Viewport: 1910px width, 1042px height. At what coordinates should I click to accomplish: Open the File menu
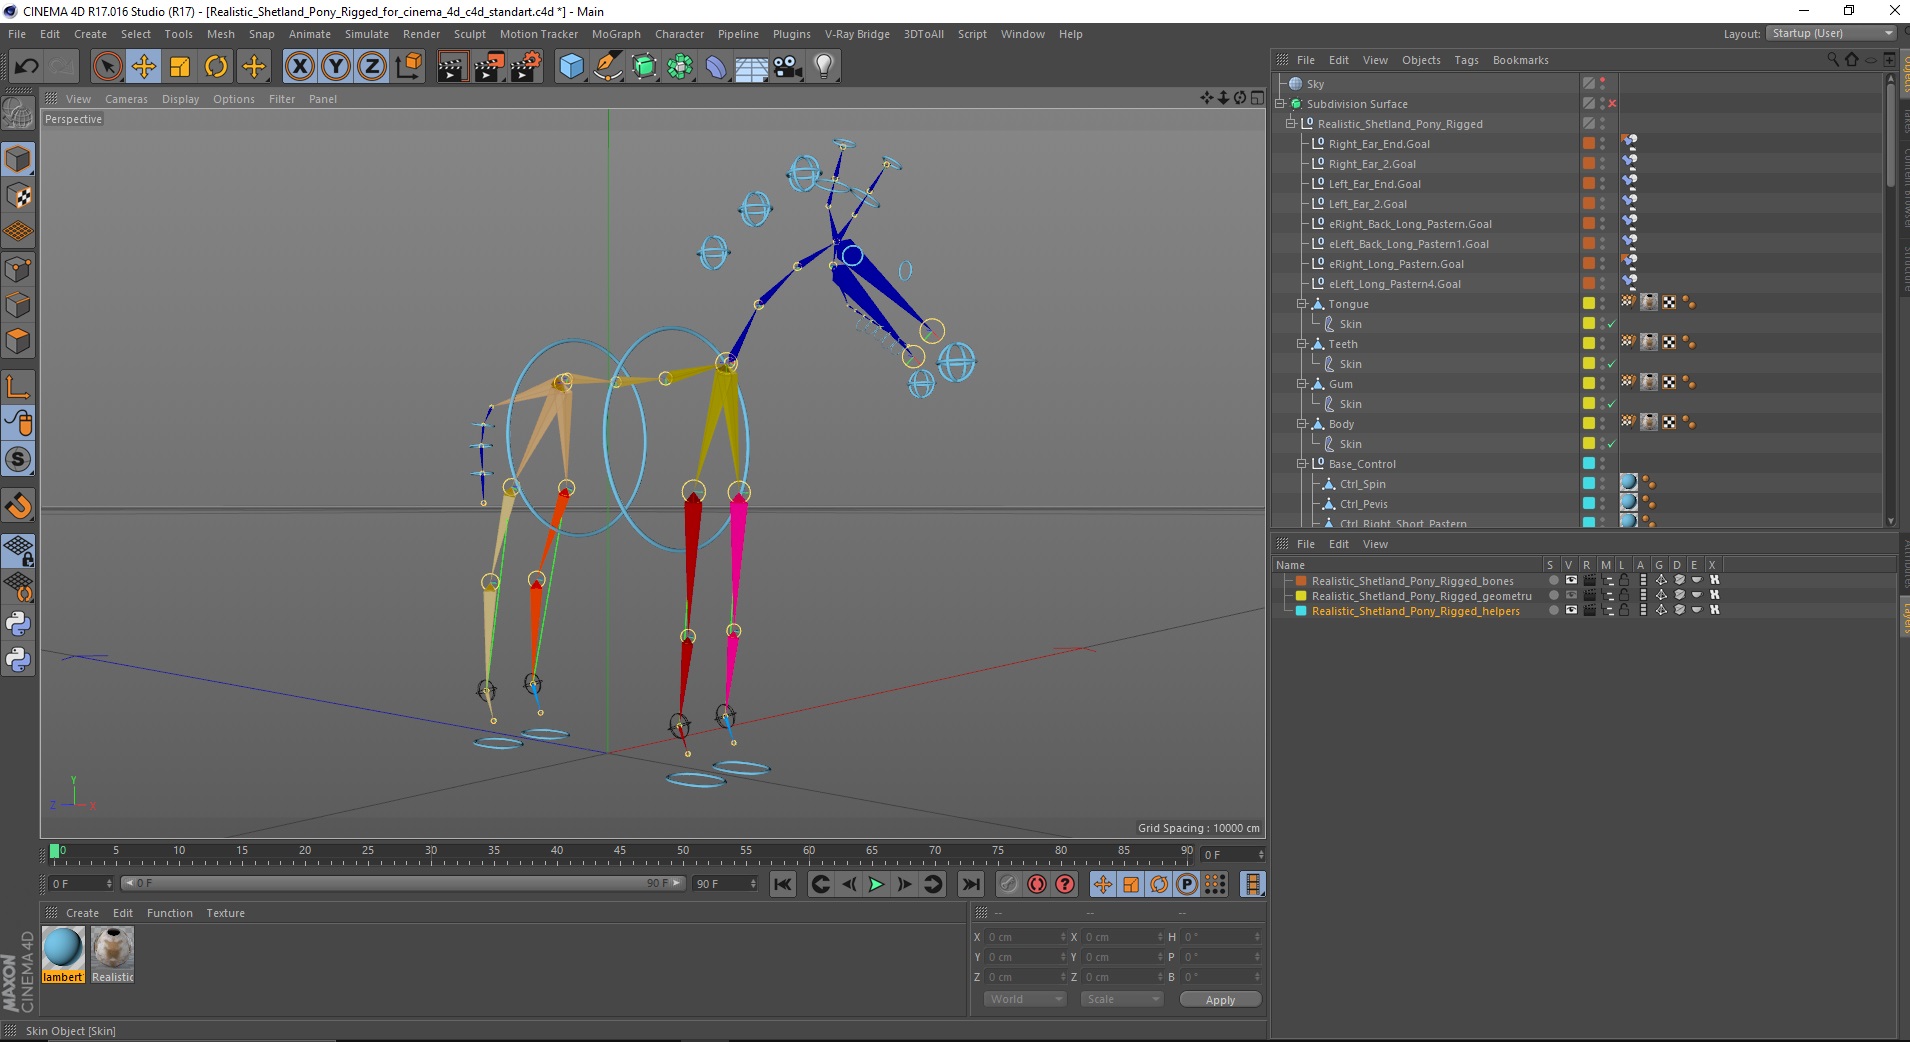tap(17, 34)
